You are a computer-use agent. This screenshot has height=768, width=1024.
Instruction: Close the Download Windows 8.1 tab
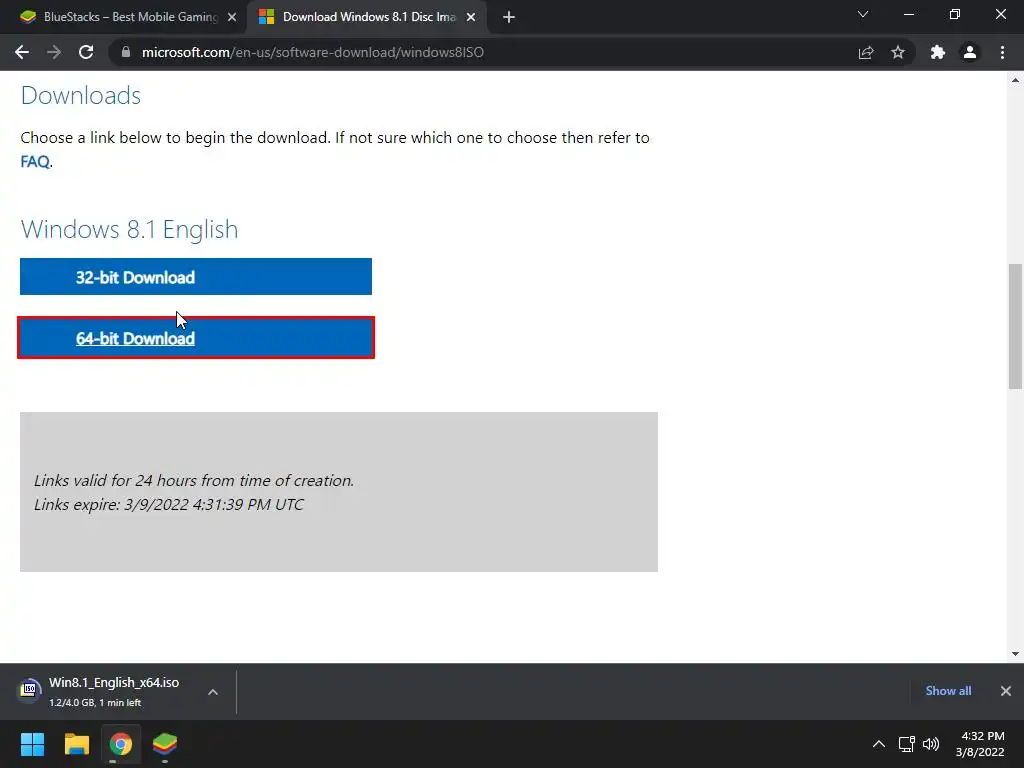click(471, 17)
